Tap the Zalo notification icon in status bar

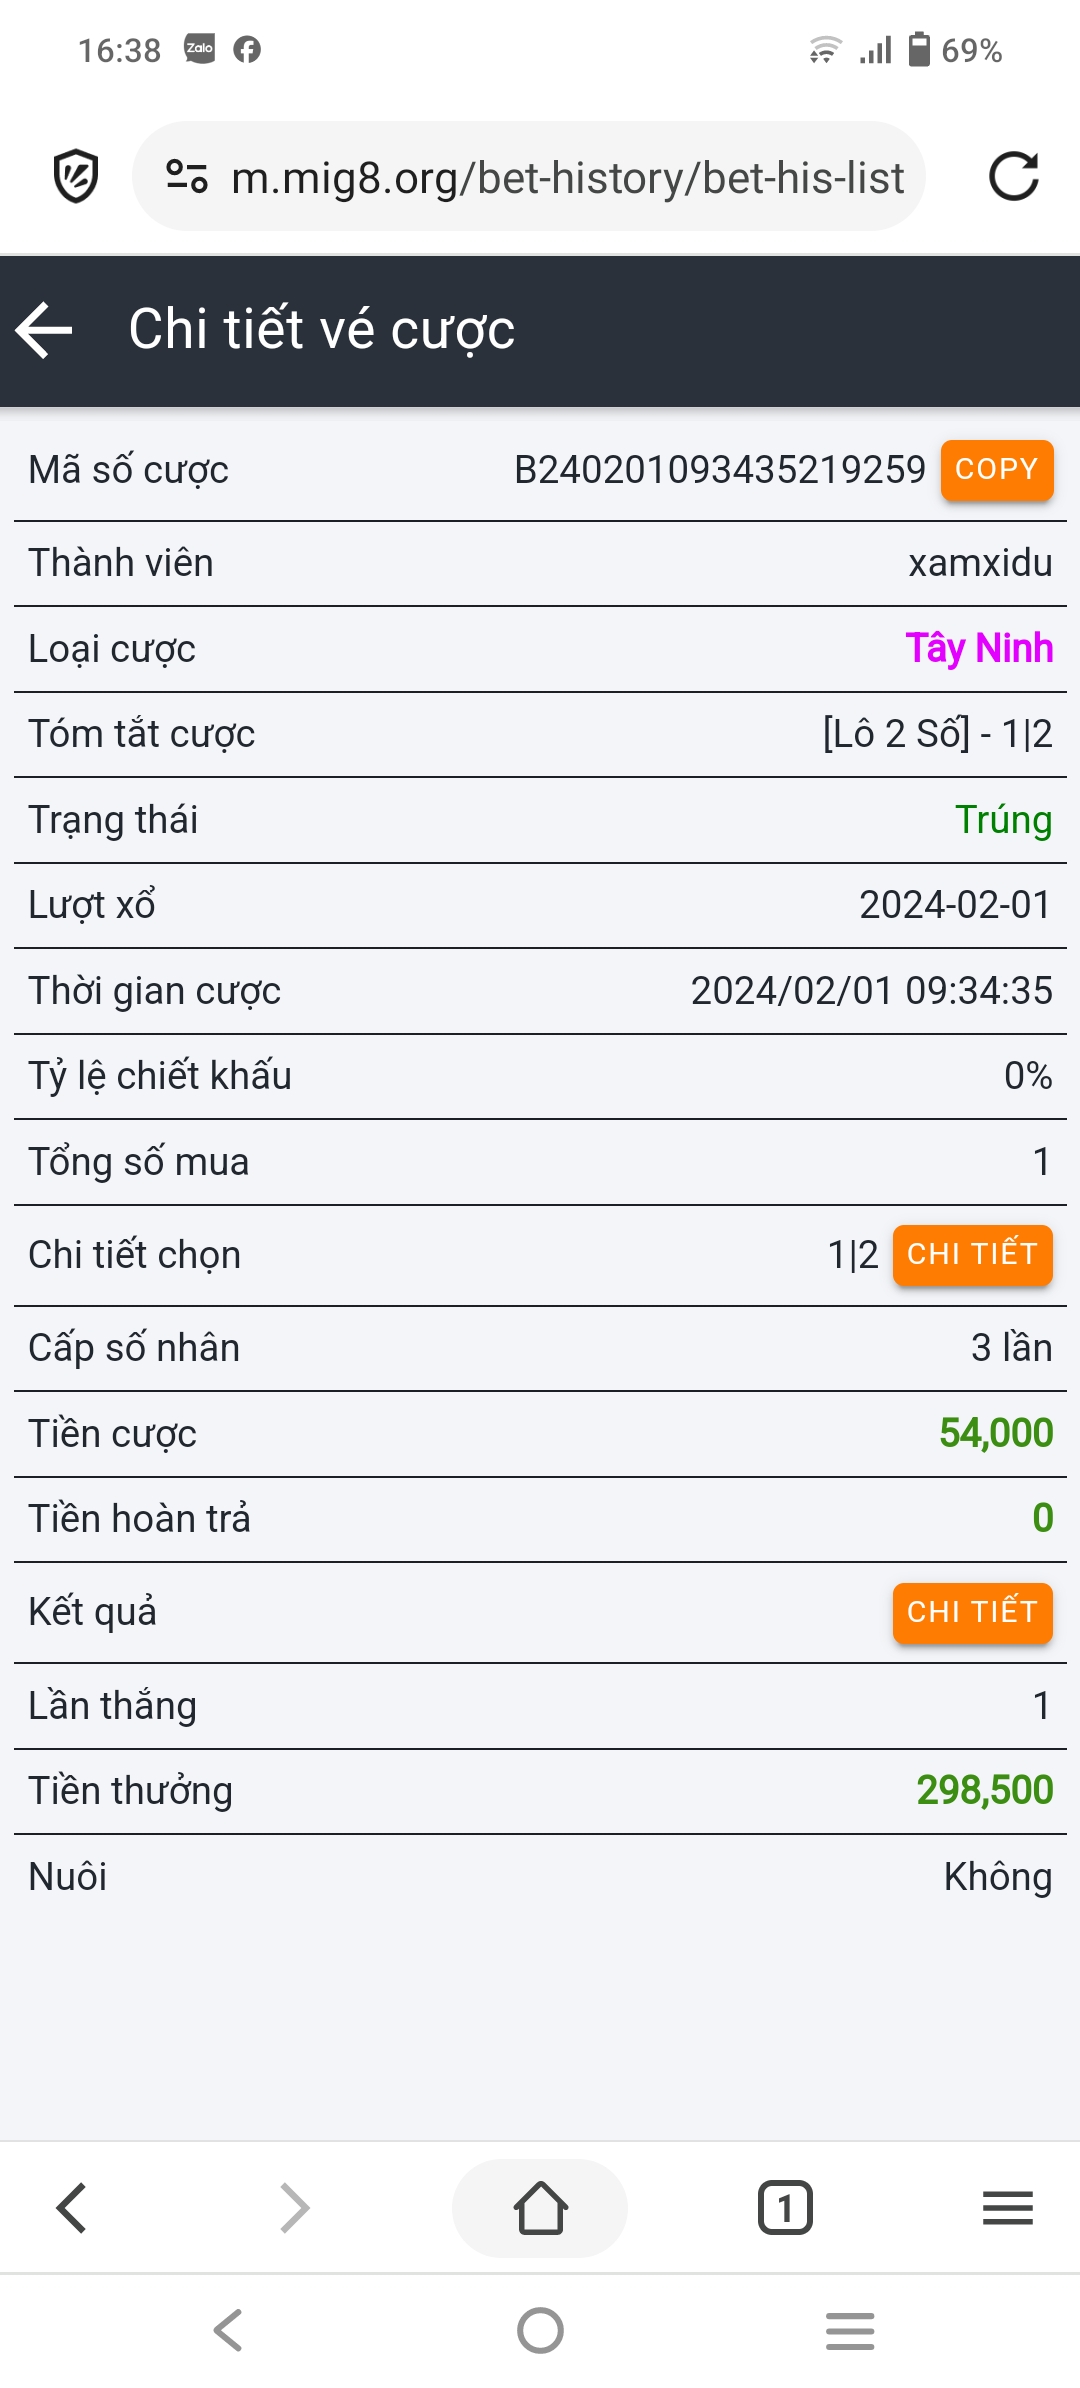[x=199, y=49]
